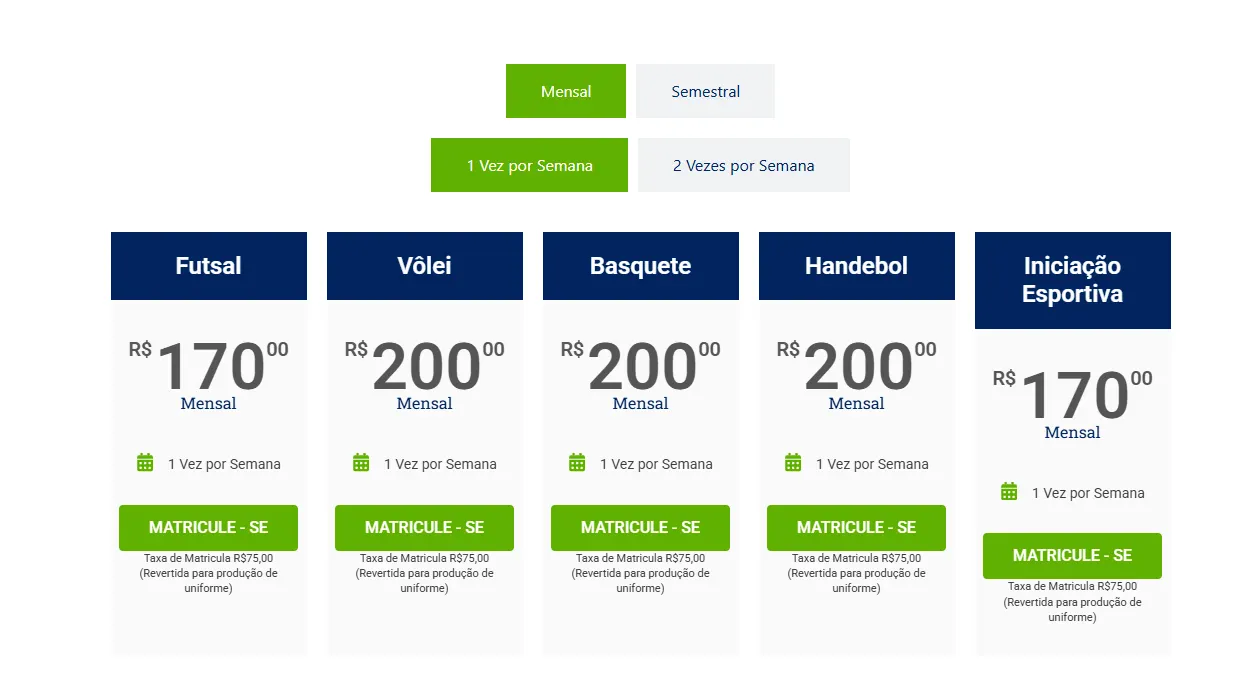Click Matricule-se under the Vôlei plan
This screenshot has width=1244, height=678.
click(424, 527)
